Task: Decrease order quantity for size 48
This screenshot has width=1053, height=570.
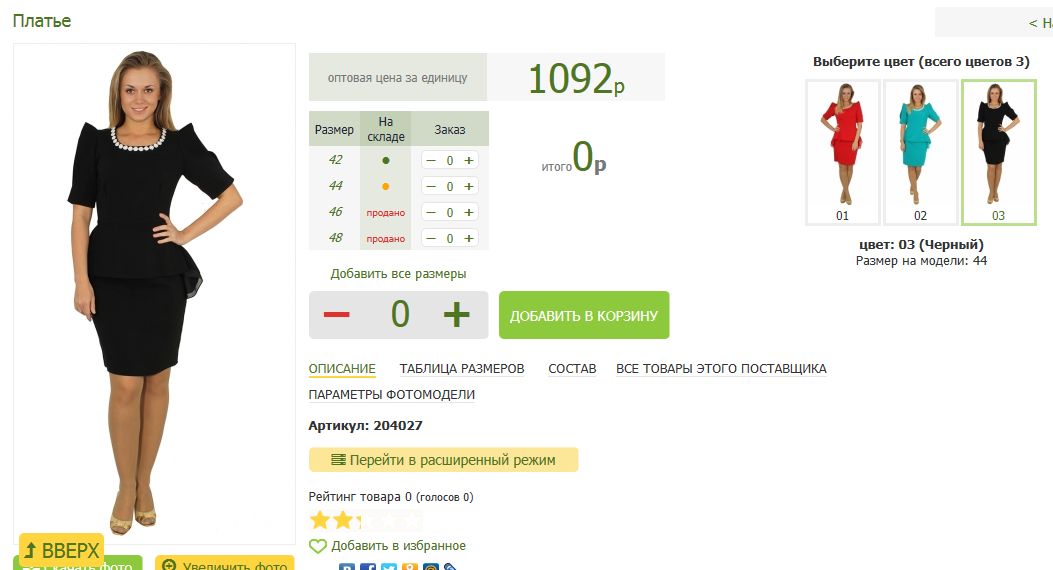Action: (x=431, y=238)
